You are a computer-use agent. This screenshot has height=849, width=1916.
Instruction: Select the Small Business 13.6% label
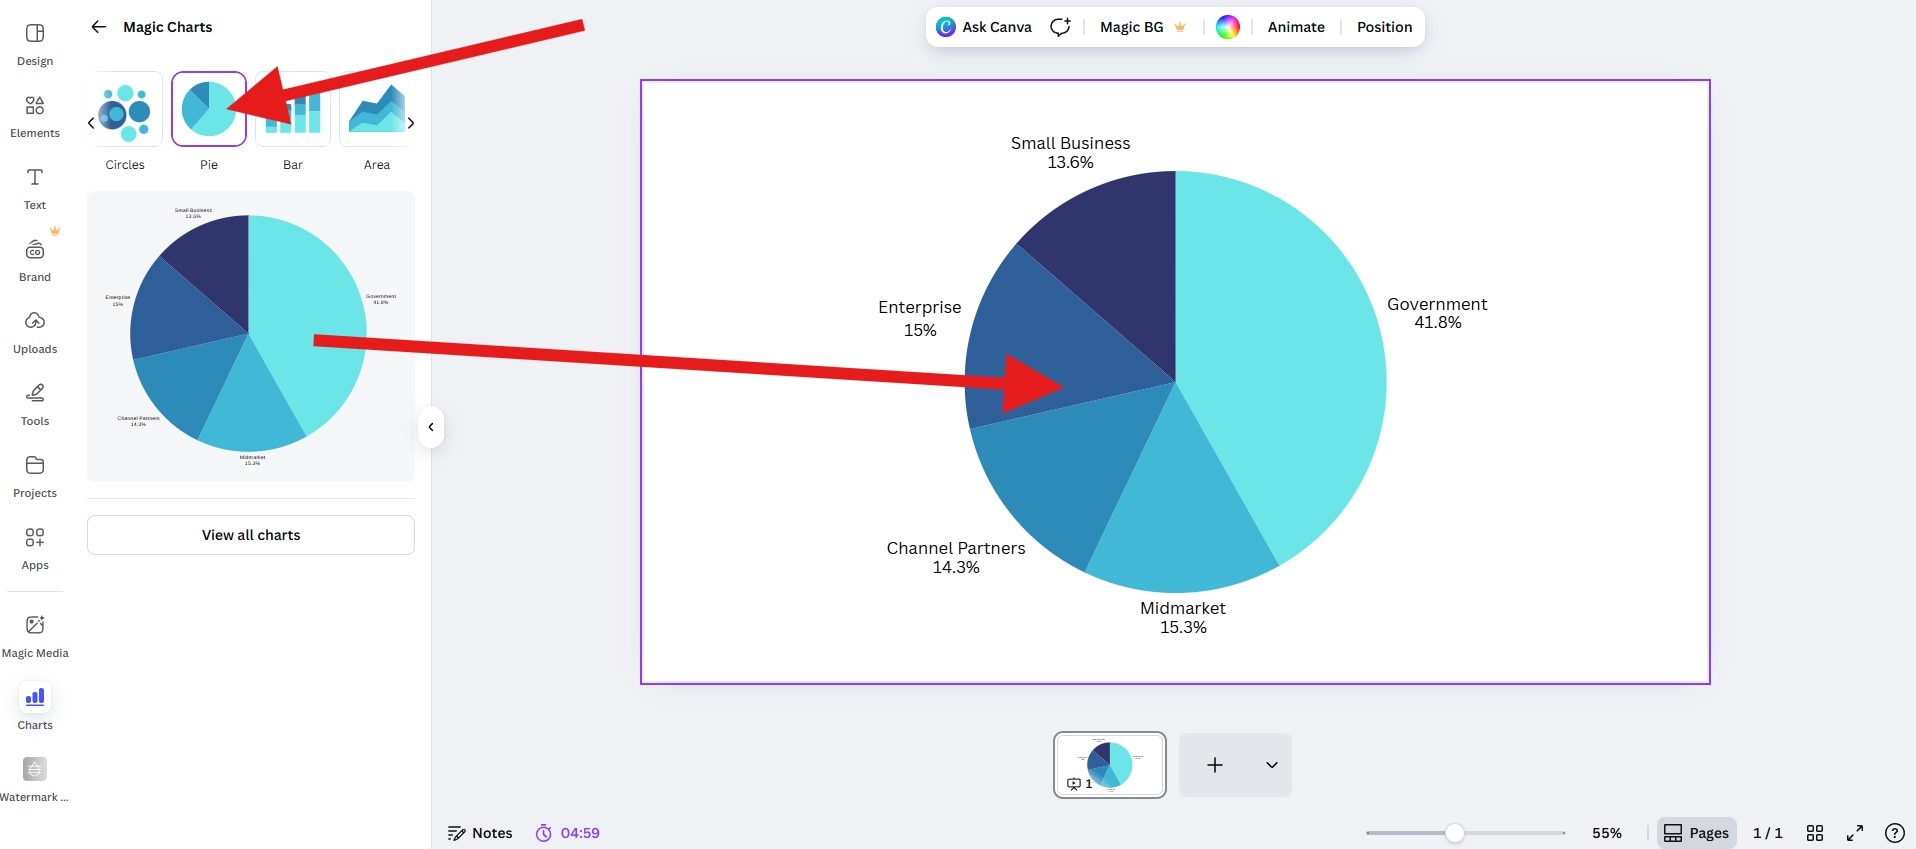[x=1070, y=153]
